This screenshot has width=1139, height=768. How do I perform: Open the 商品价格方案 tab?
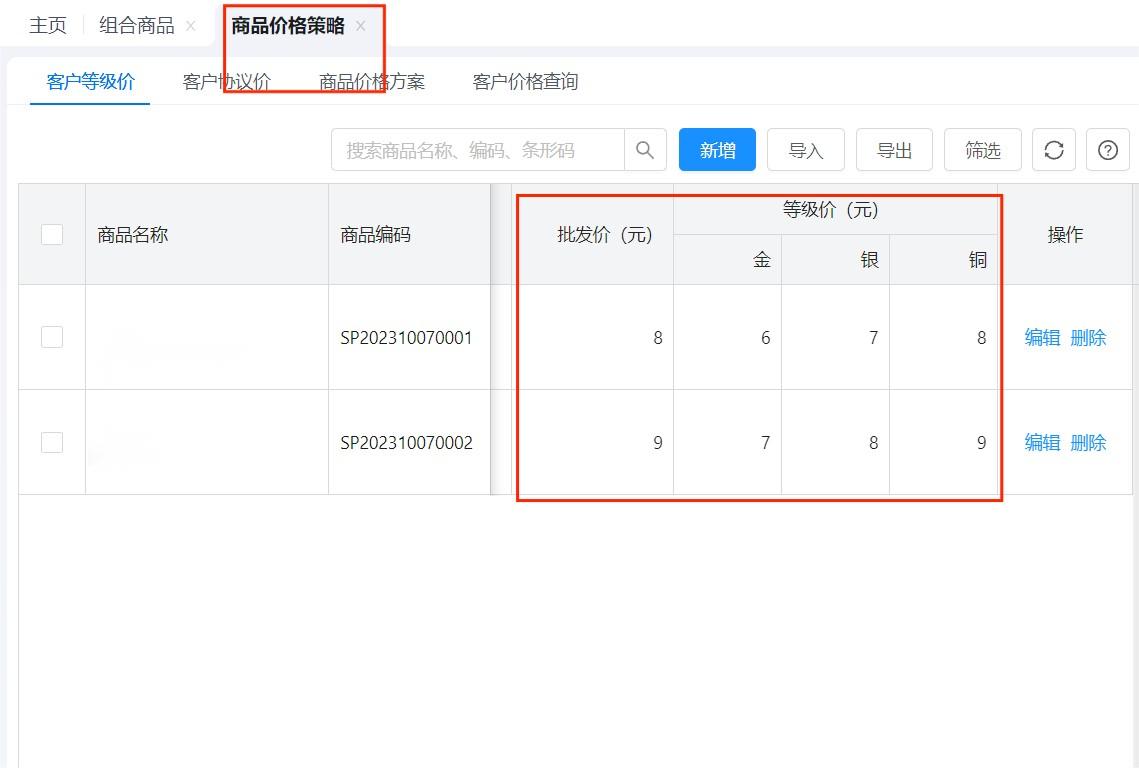pyautogui.click(x=372, y=83)
